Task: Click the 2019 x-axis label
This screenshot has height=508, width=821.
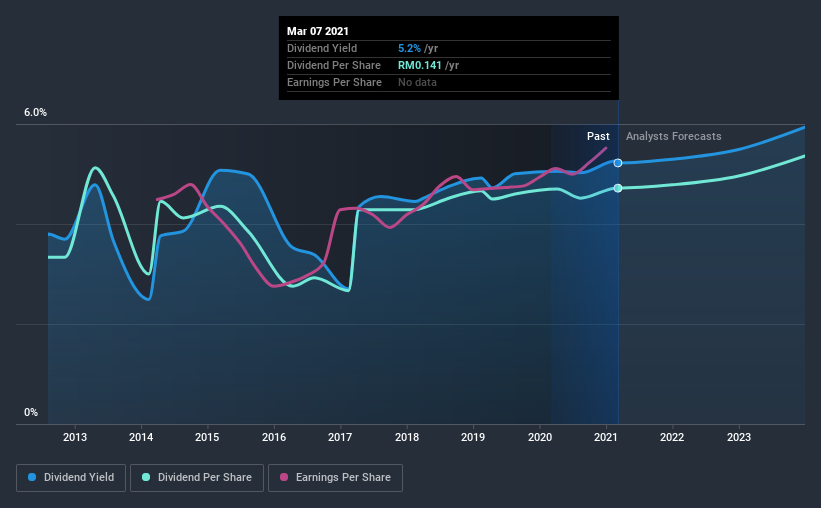Action: point(473,437)
